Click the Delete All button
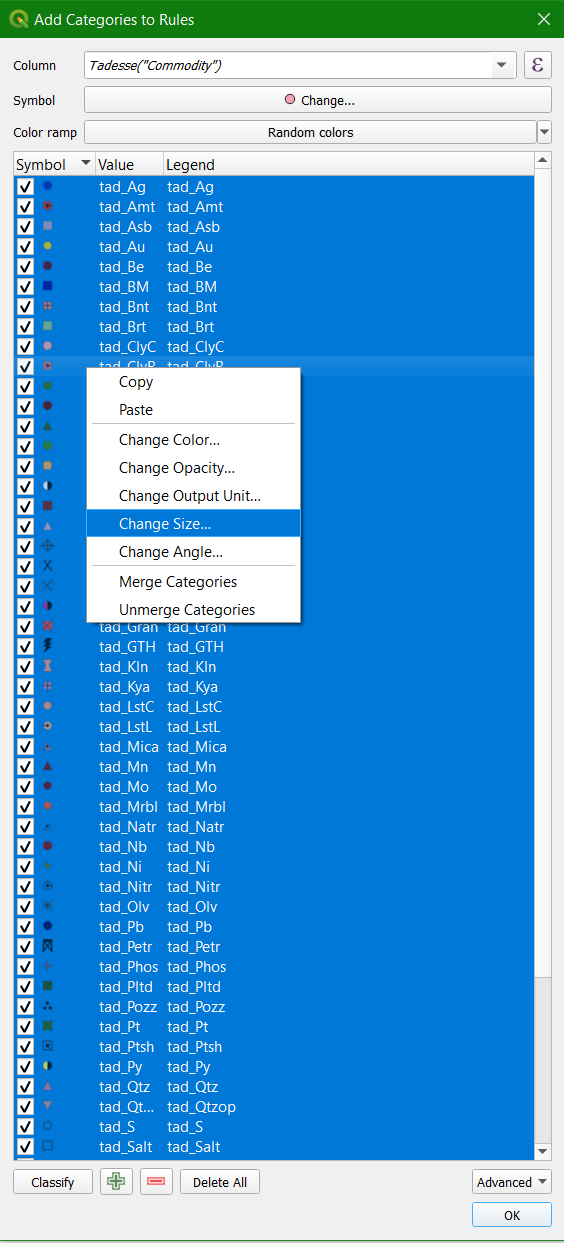This screenshot has width=564, height=1243. [220, 1182]
